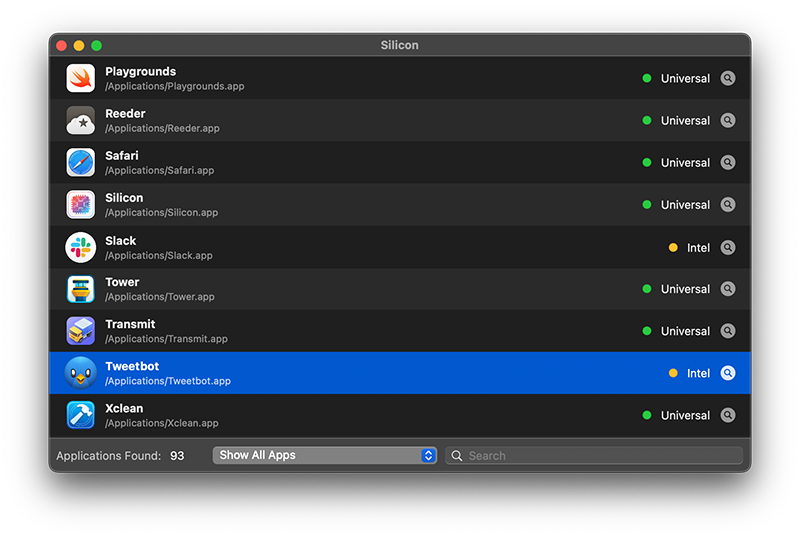Reveal Transmit with its magnifier button
Image resolution: width=800 pixels, height=537 pixels.
tap(728, 331)
